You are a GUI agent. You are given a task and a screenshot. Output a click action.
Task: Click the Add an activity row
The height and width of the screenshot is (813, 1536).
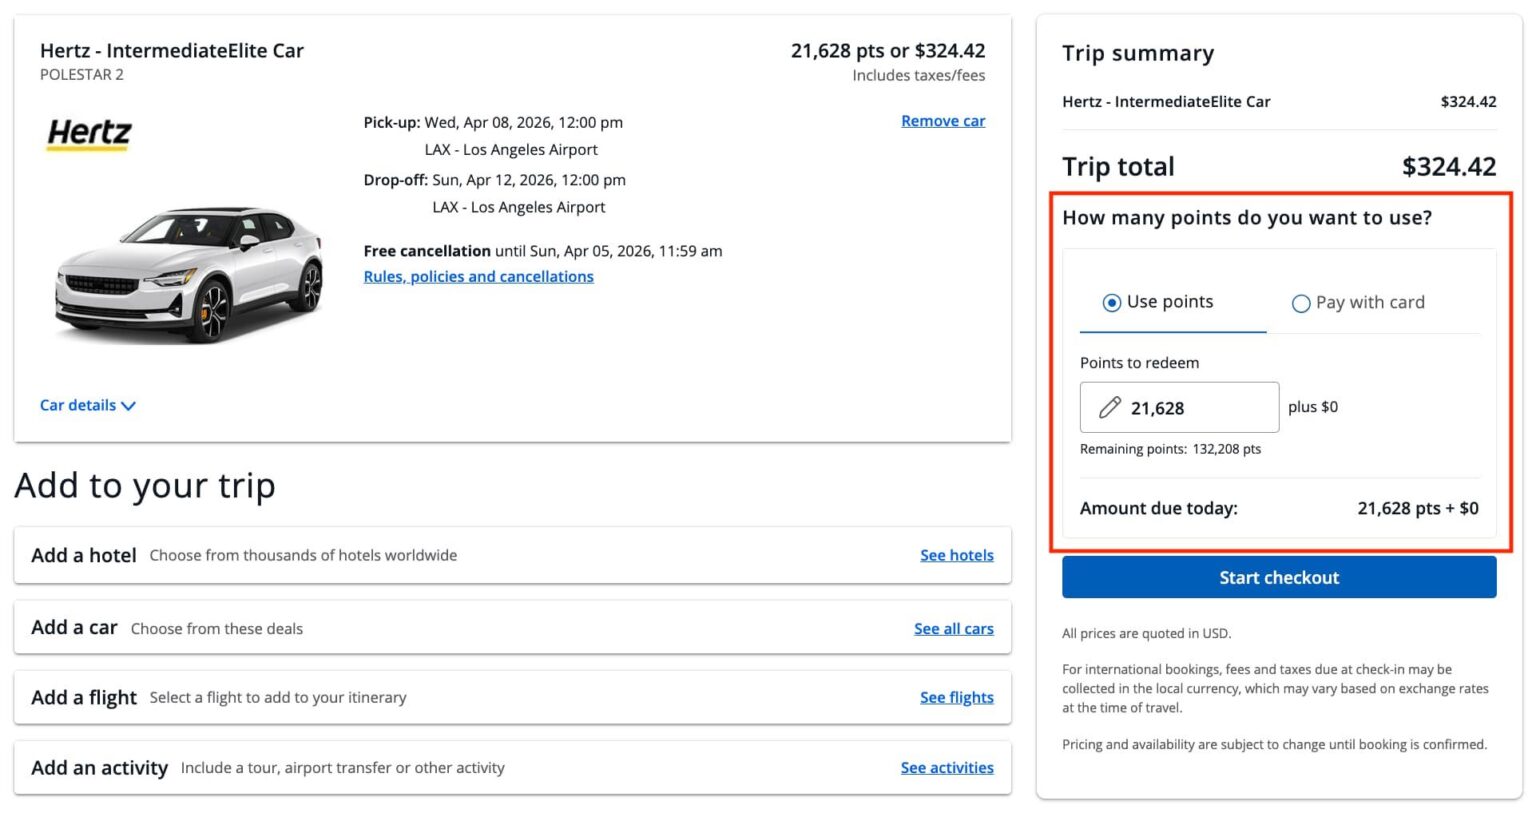pyautogui.click(x=512, y=768)
